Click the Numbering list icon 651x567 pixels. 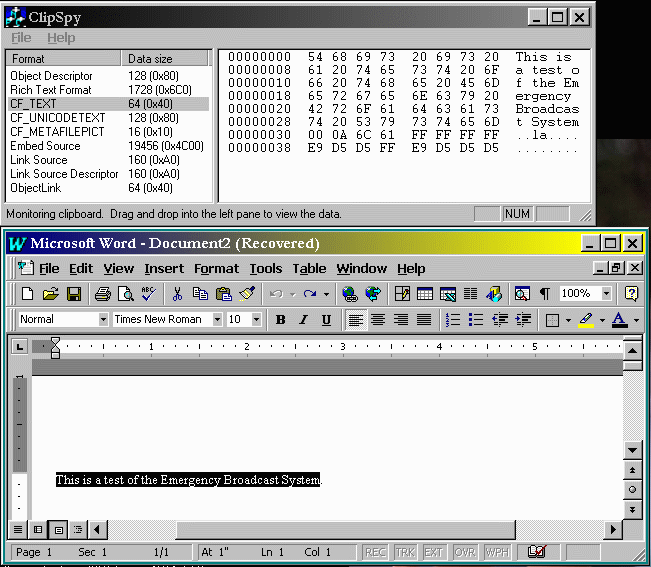point(453,320)
